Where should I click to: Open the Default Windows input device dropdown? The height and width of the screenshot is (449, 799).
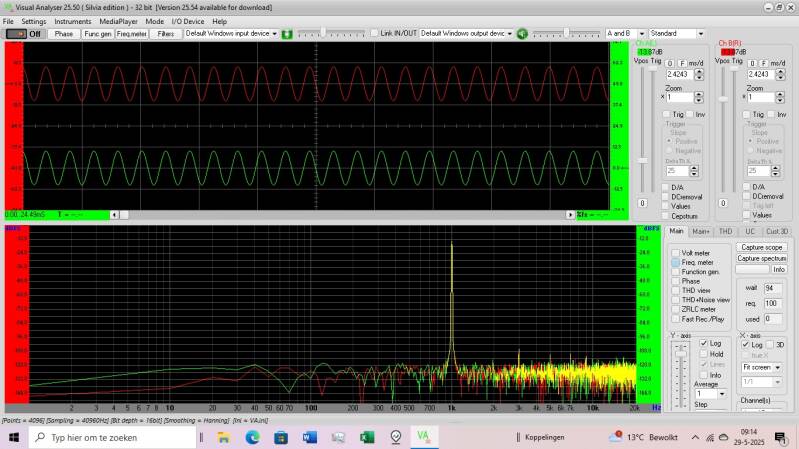point(272,33)
